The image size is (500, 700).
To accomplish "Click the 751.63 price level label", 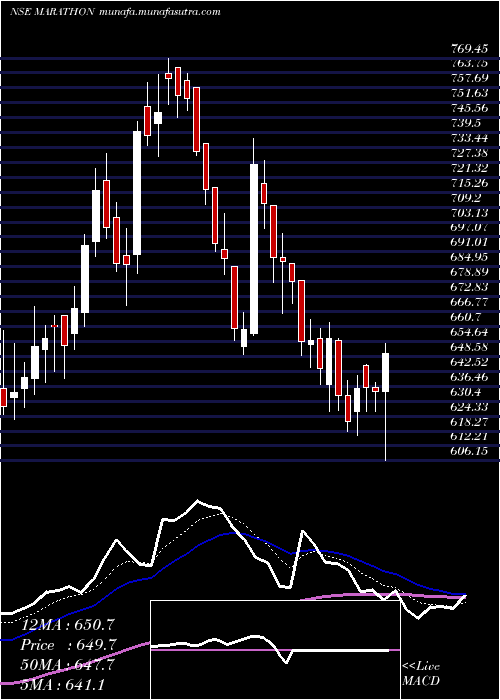I will (469, 93).
